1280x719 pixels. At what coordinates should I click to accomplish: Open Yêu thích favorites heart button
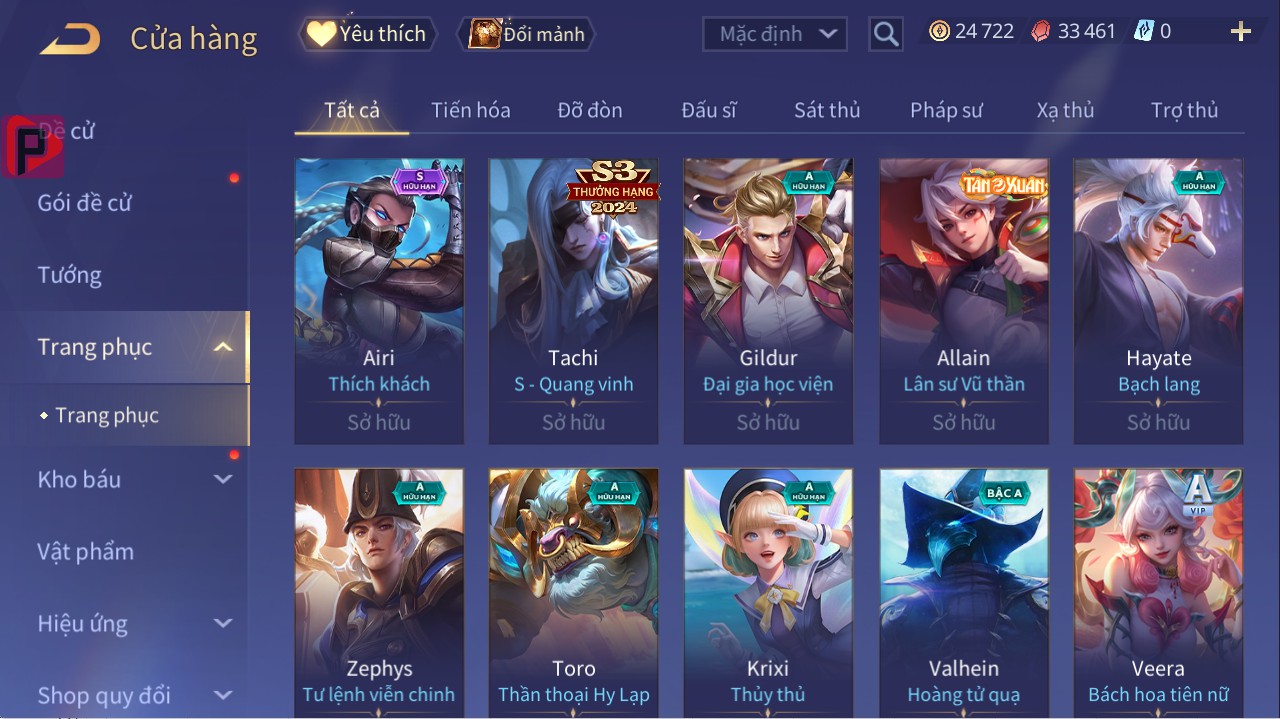pyautogui.click(x=367, y=34)
